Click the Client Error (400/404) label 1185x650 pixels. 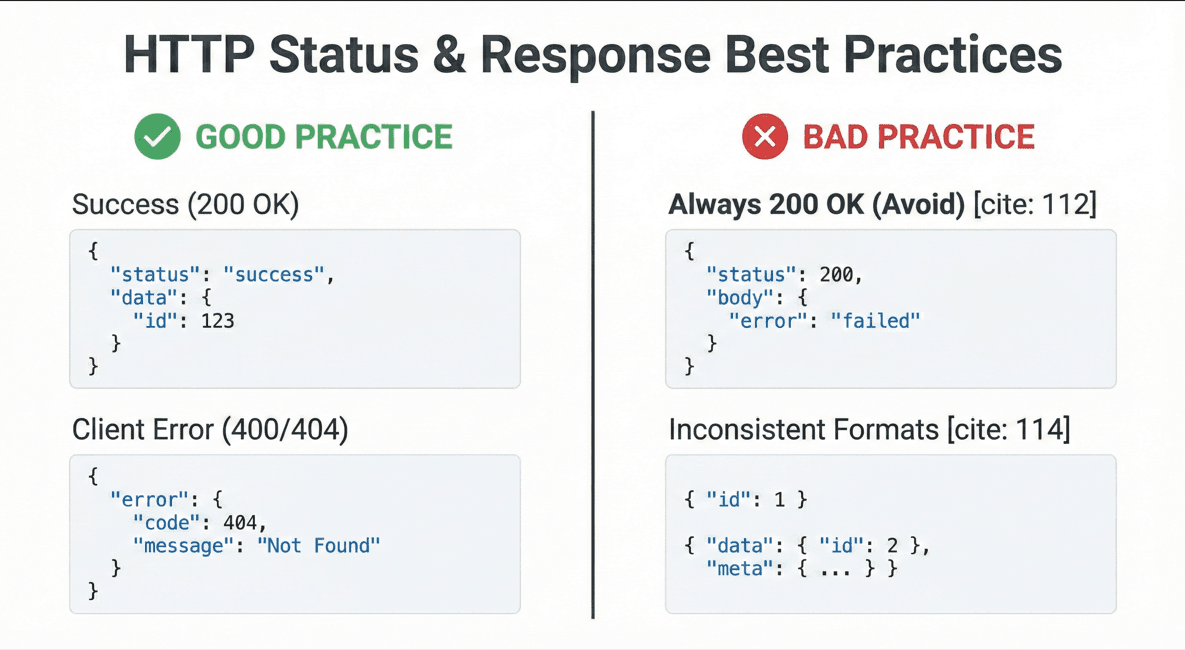click(210, 429)
